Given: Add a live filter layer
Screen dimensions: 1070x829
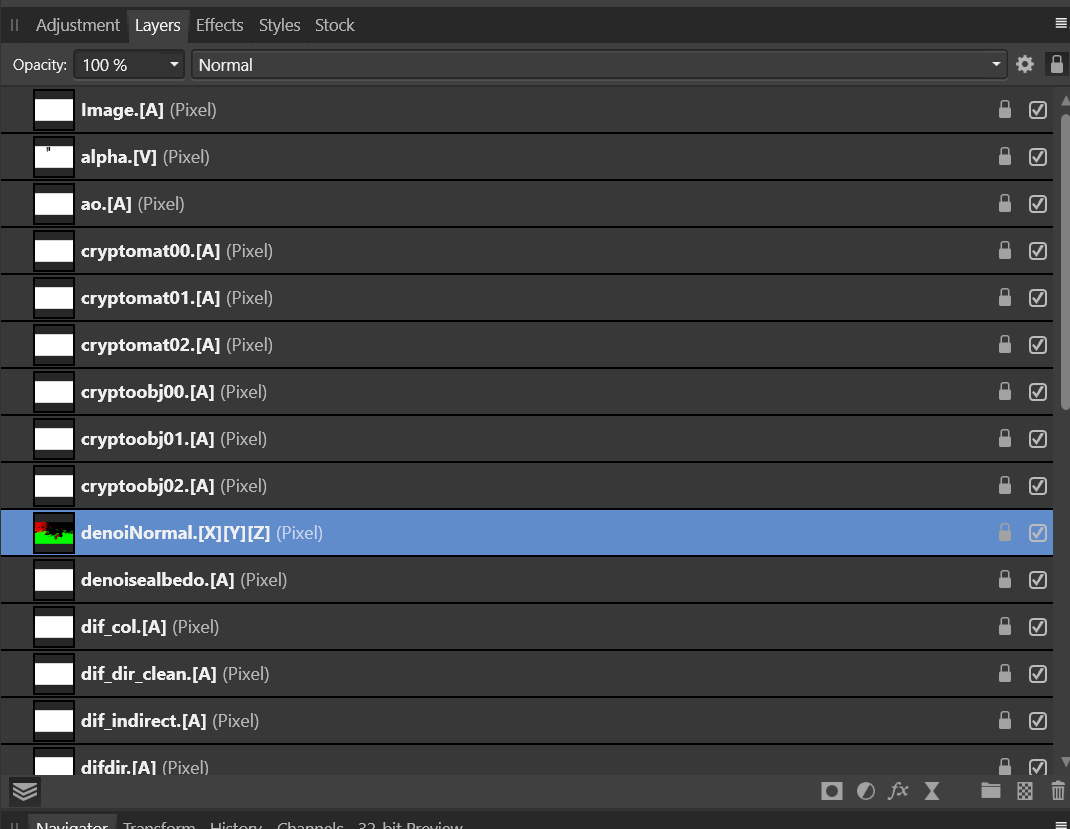Looking at the screenshot, I should click(x=931, y=791).
